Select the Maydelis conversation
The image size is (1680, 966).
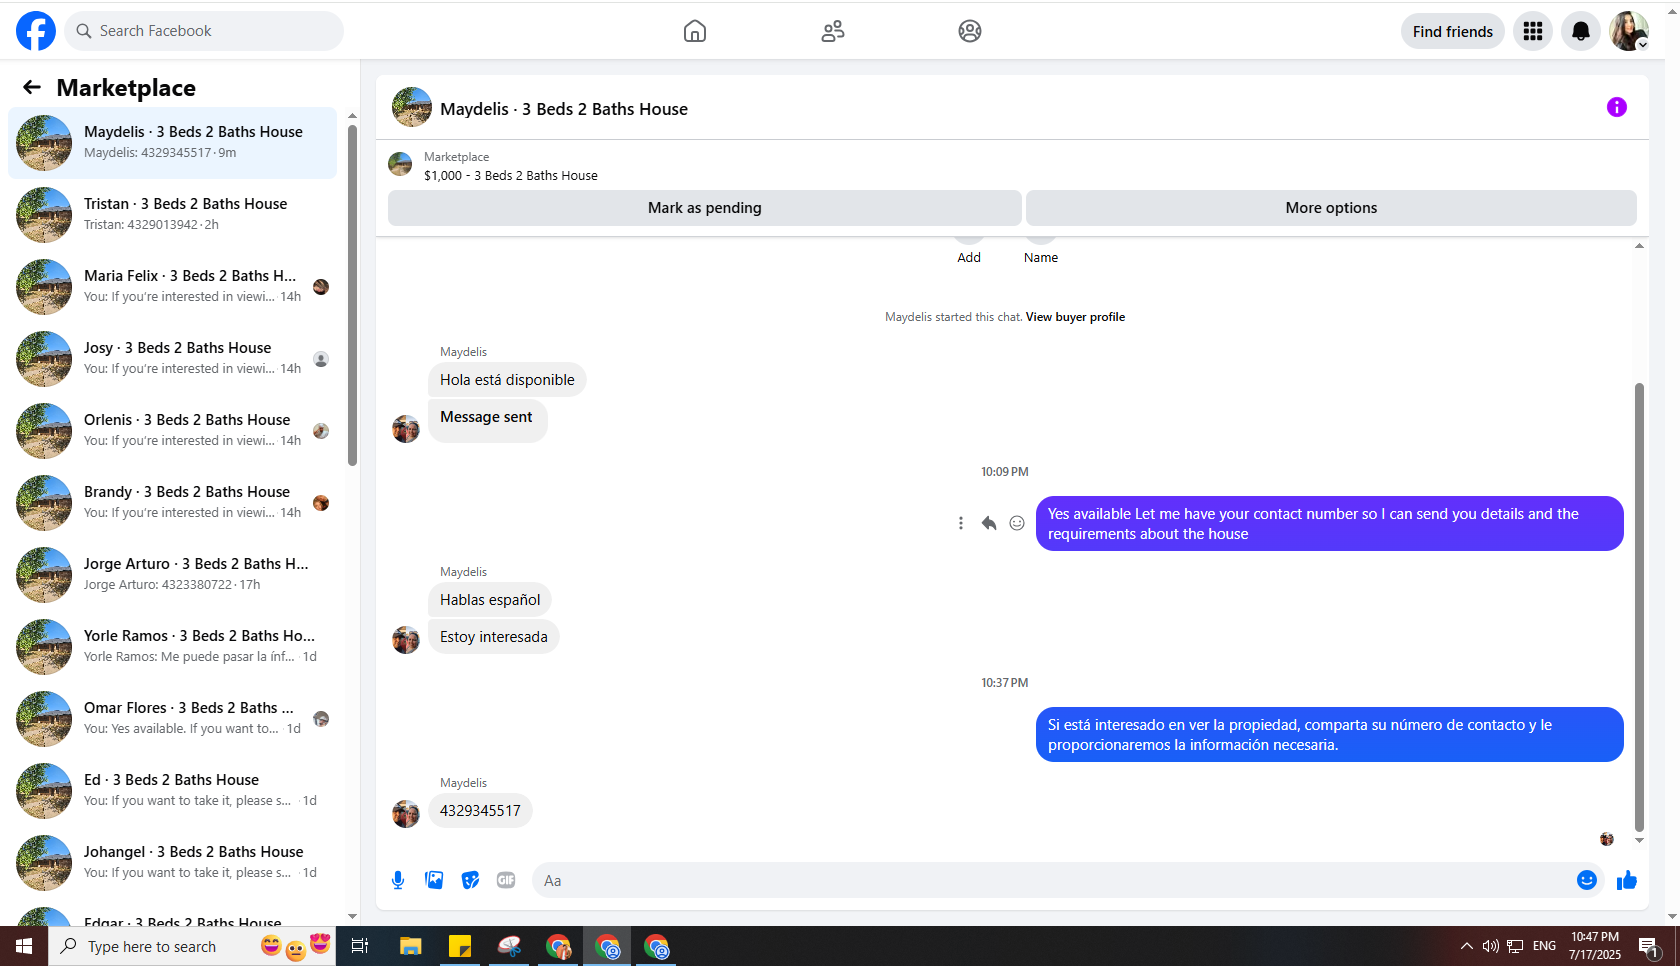coord(172,143)
